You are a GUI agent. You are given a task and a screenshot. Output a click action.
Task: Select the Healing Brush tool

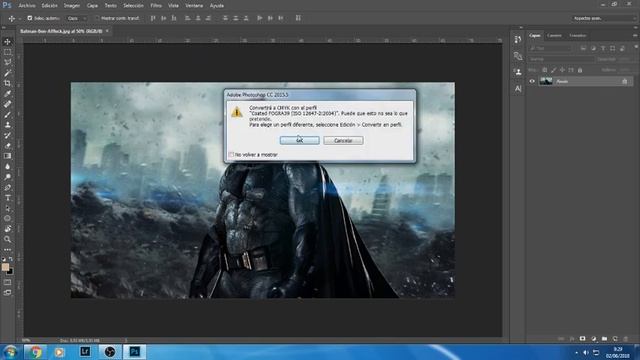pos(7,104)
